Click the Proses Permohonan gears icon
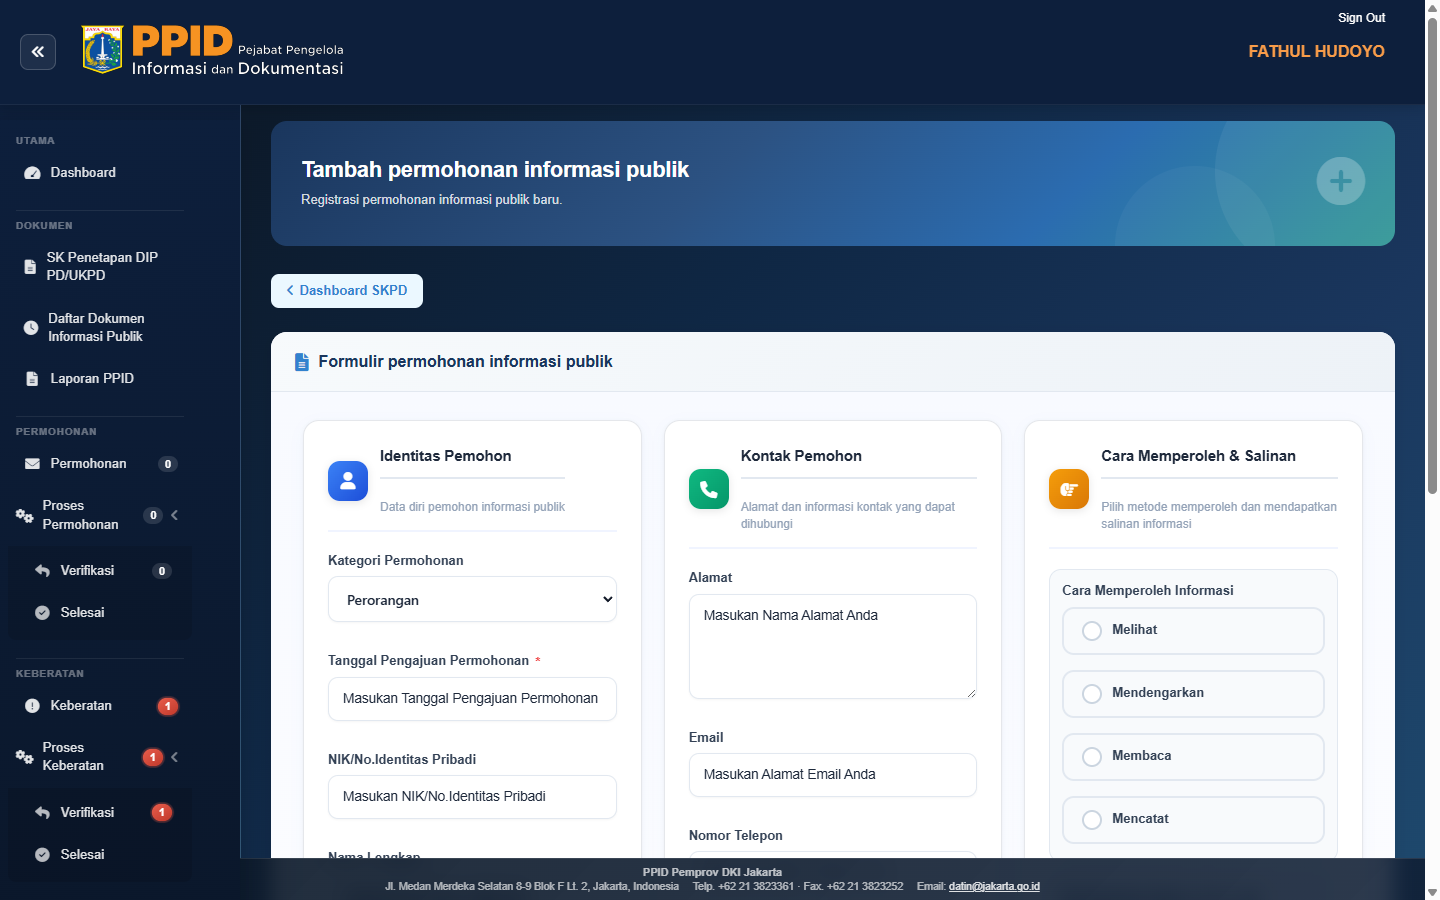The height and width of the screenshot is (900, 1440). pyautogui.click(x=24, y=515)
